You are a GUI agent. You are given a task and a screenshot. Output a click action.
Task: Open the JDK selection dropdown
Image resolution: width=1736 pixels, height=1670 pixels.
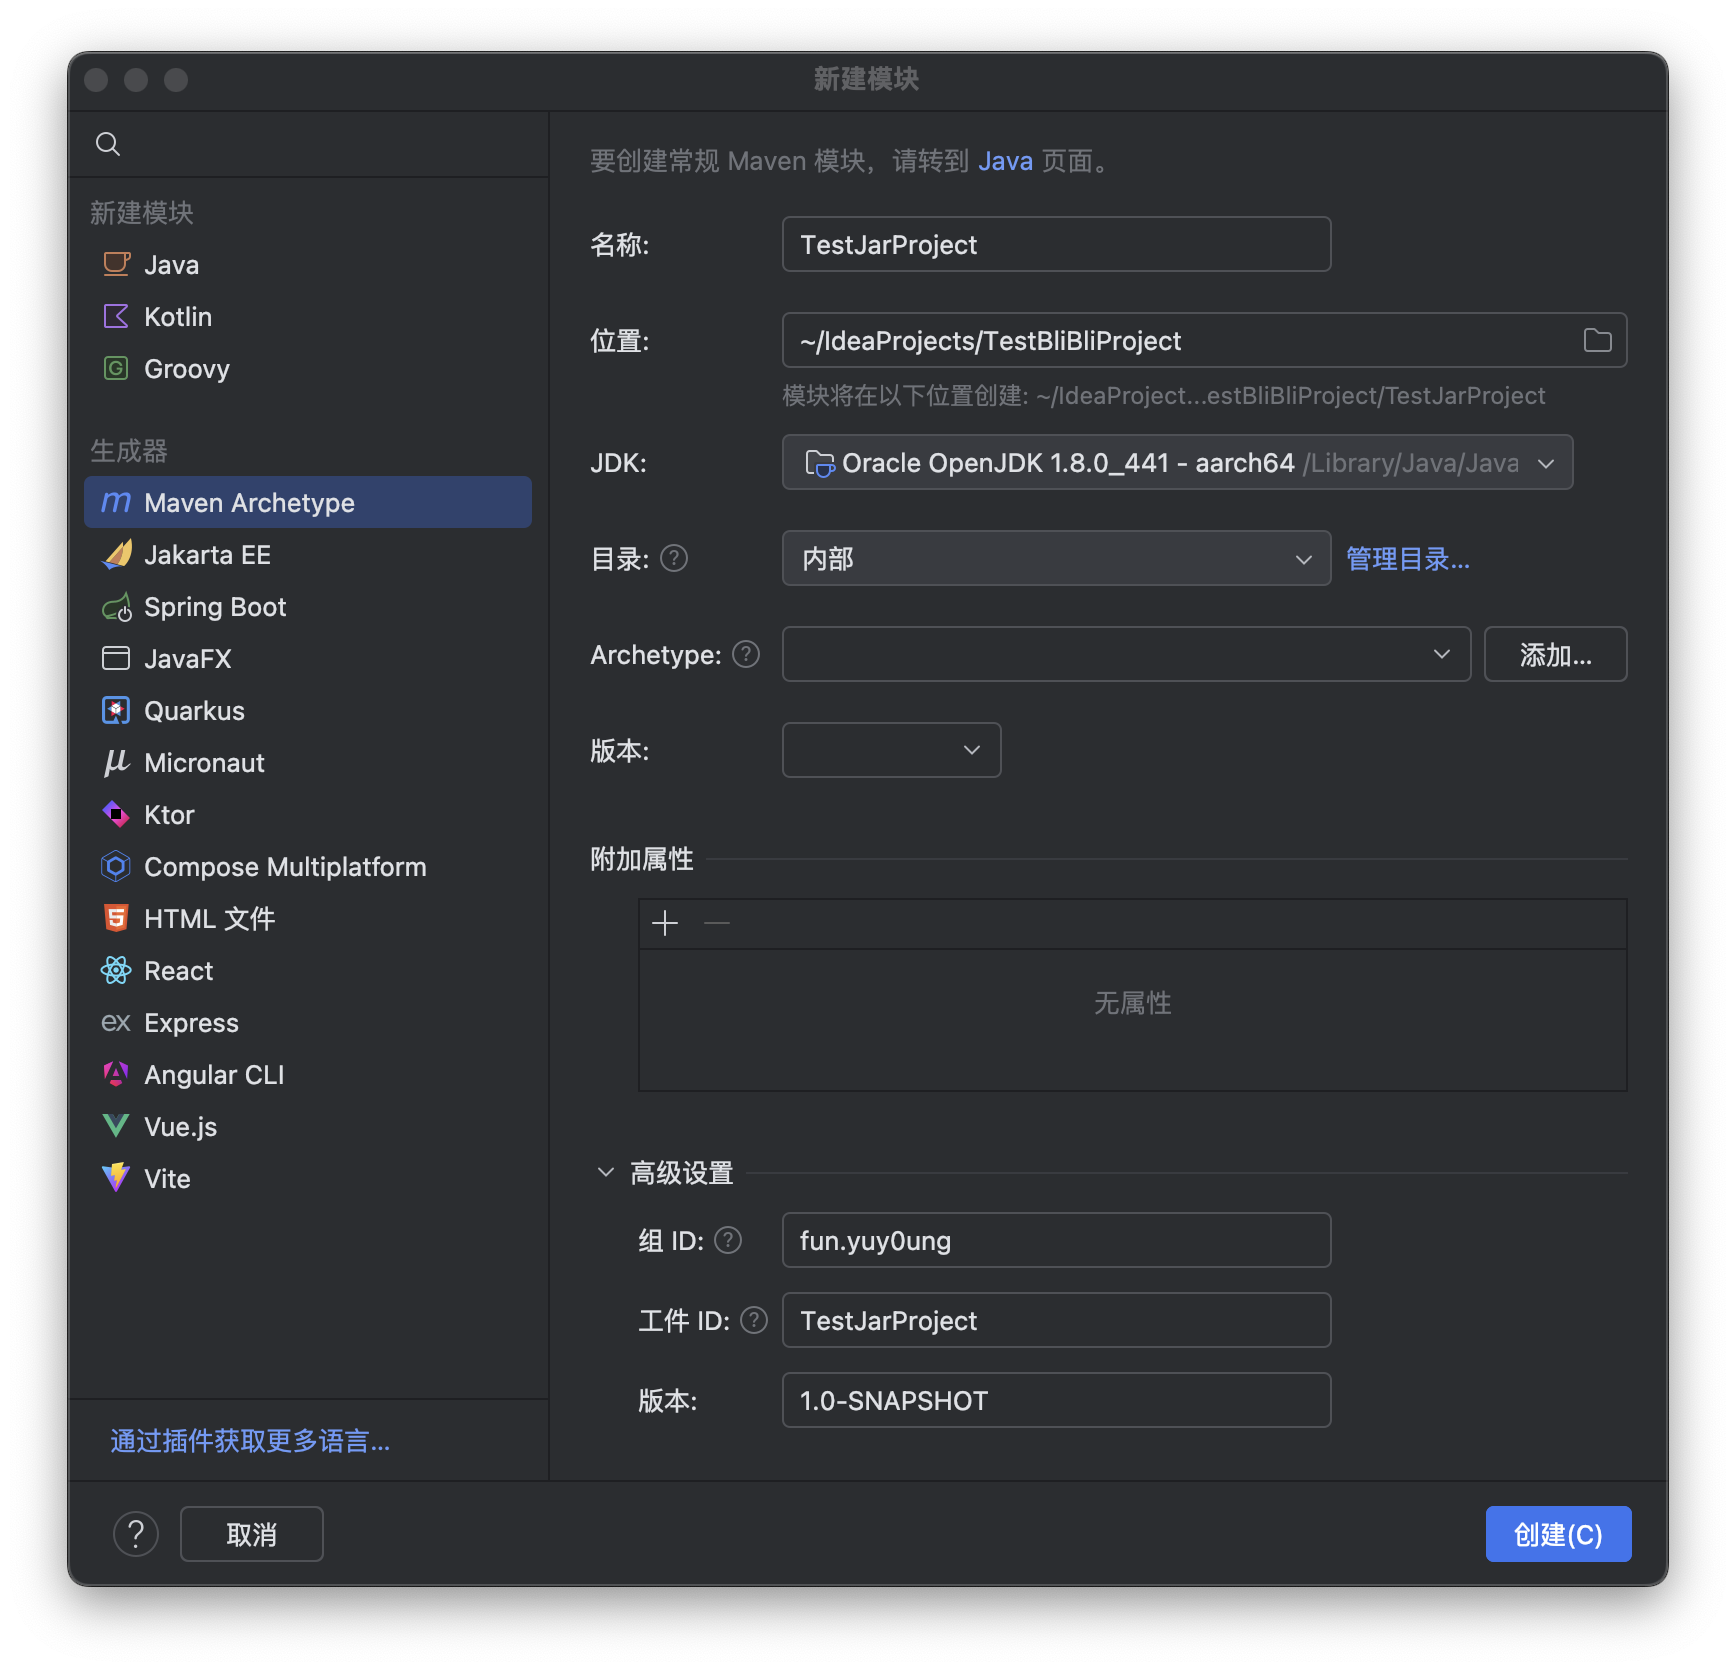(1176, 463)
